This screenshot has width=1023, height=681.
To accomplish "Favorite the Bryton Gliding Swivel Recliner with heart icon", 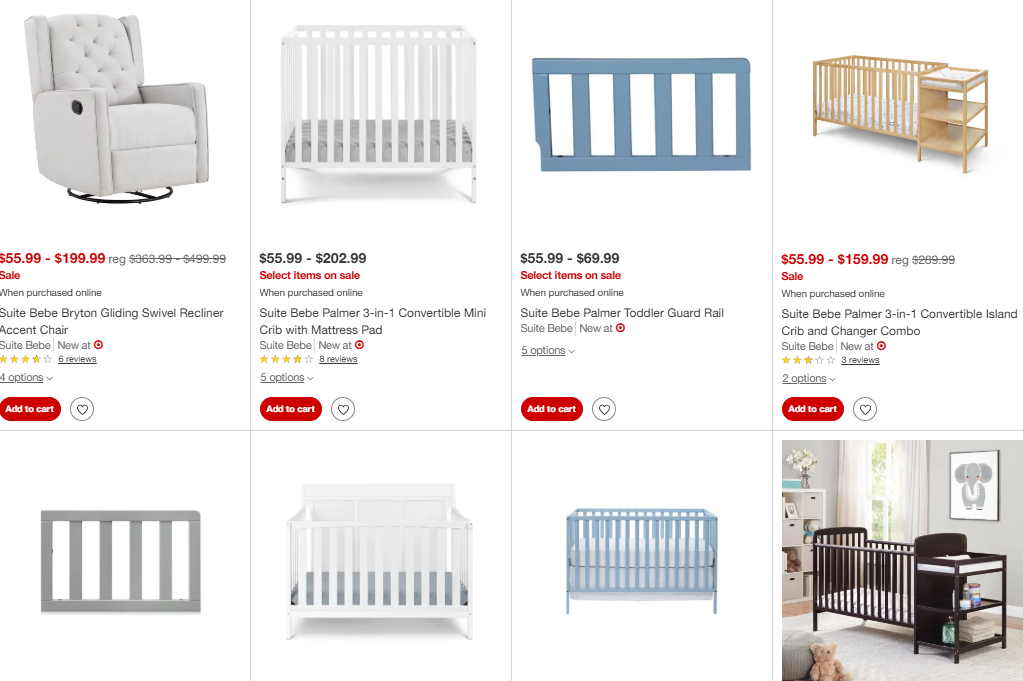I will coord(82,409).
